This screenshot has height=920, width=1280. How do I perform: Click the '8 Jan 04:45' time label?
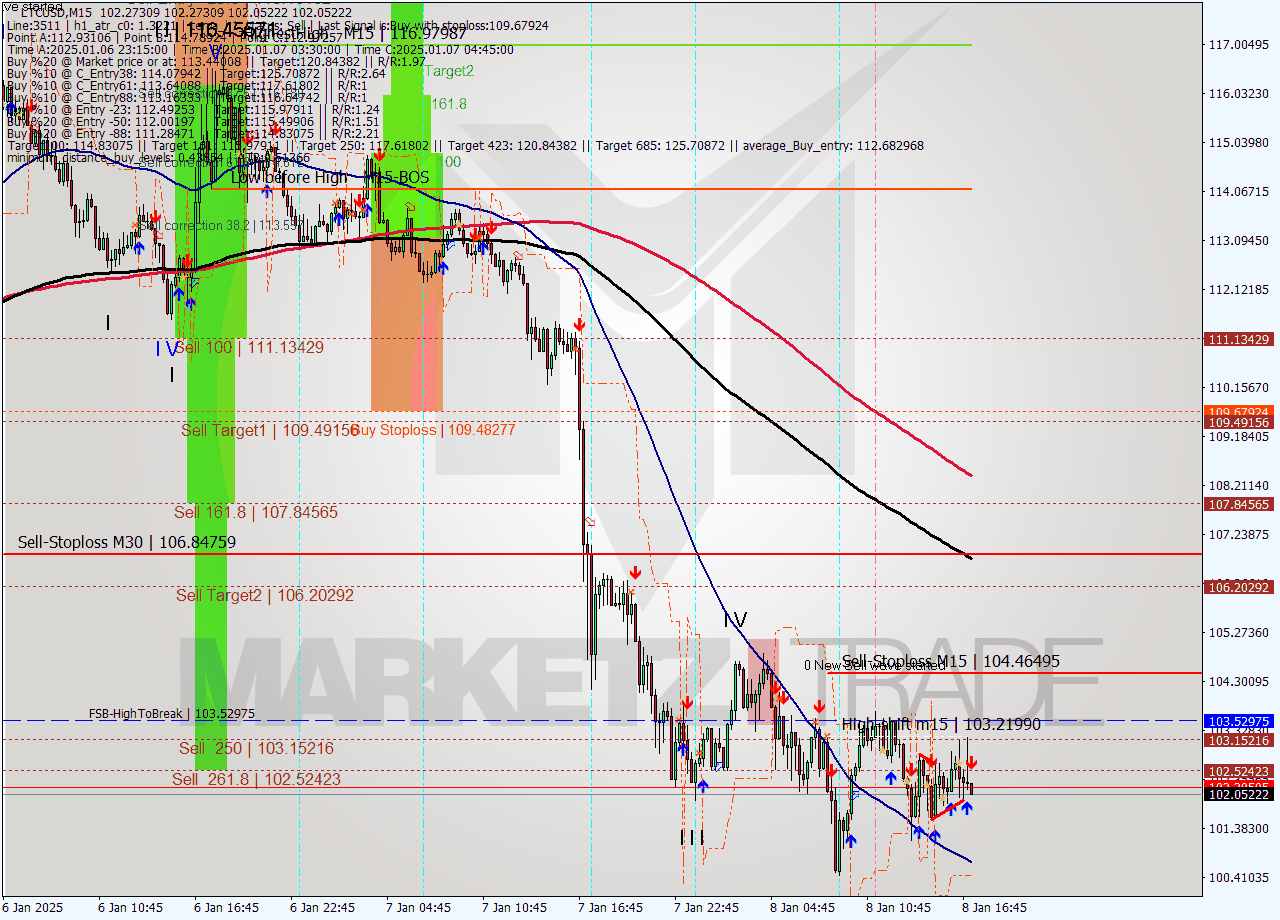(x=803, y=908)
